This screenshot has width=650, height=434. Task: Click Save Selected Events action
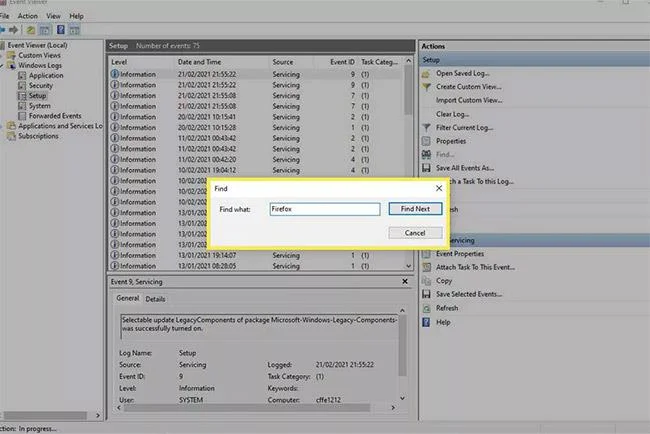(x=469, y=294)
